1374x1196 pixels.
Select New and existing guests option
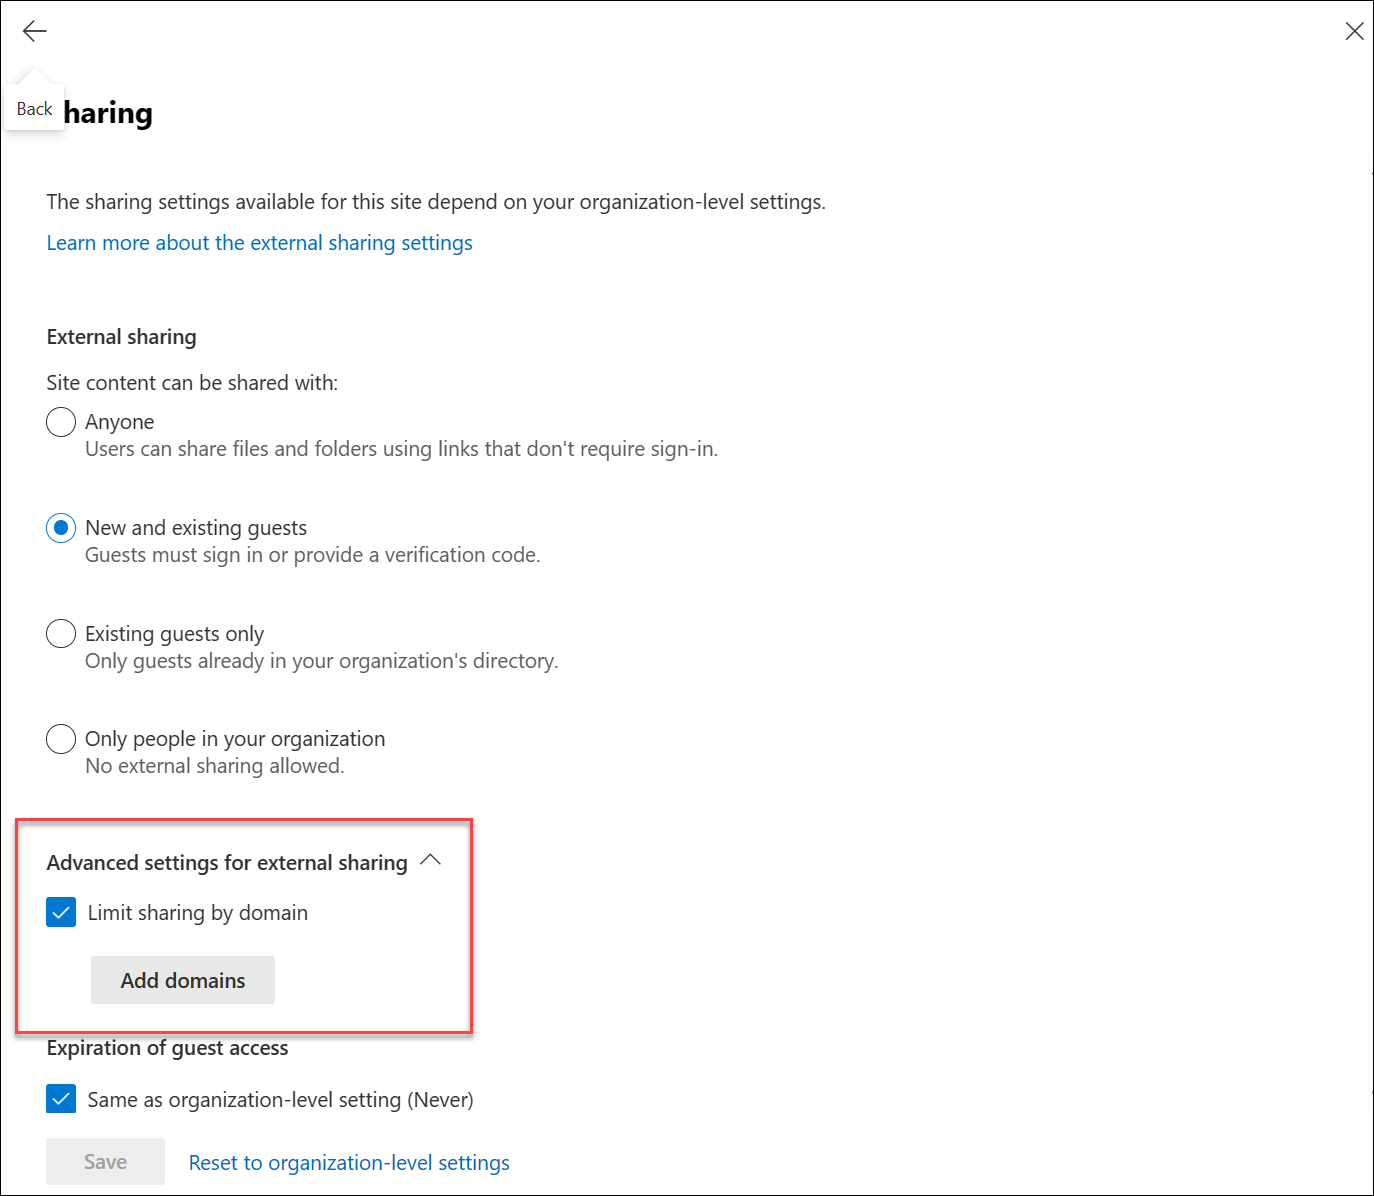(61, 528)
